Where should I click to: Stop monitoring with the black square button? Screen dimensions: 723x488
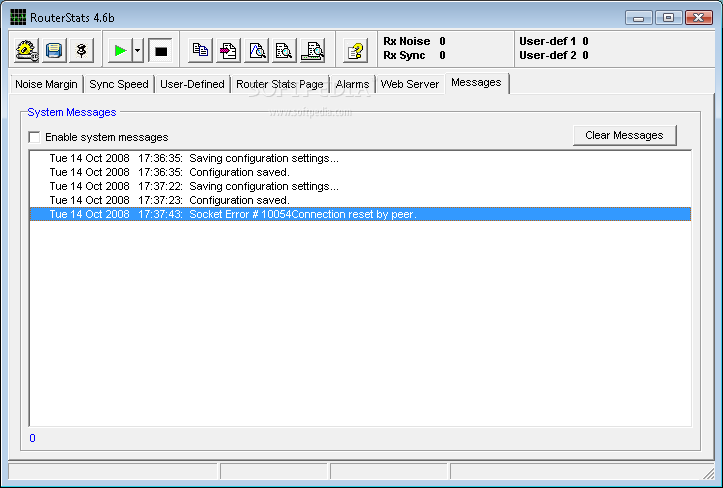point(160,50)
